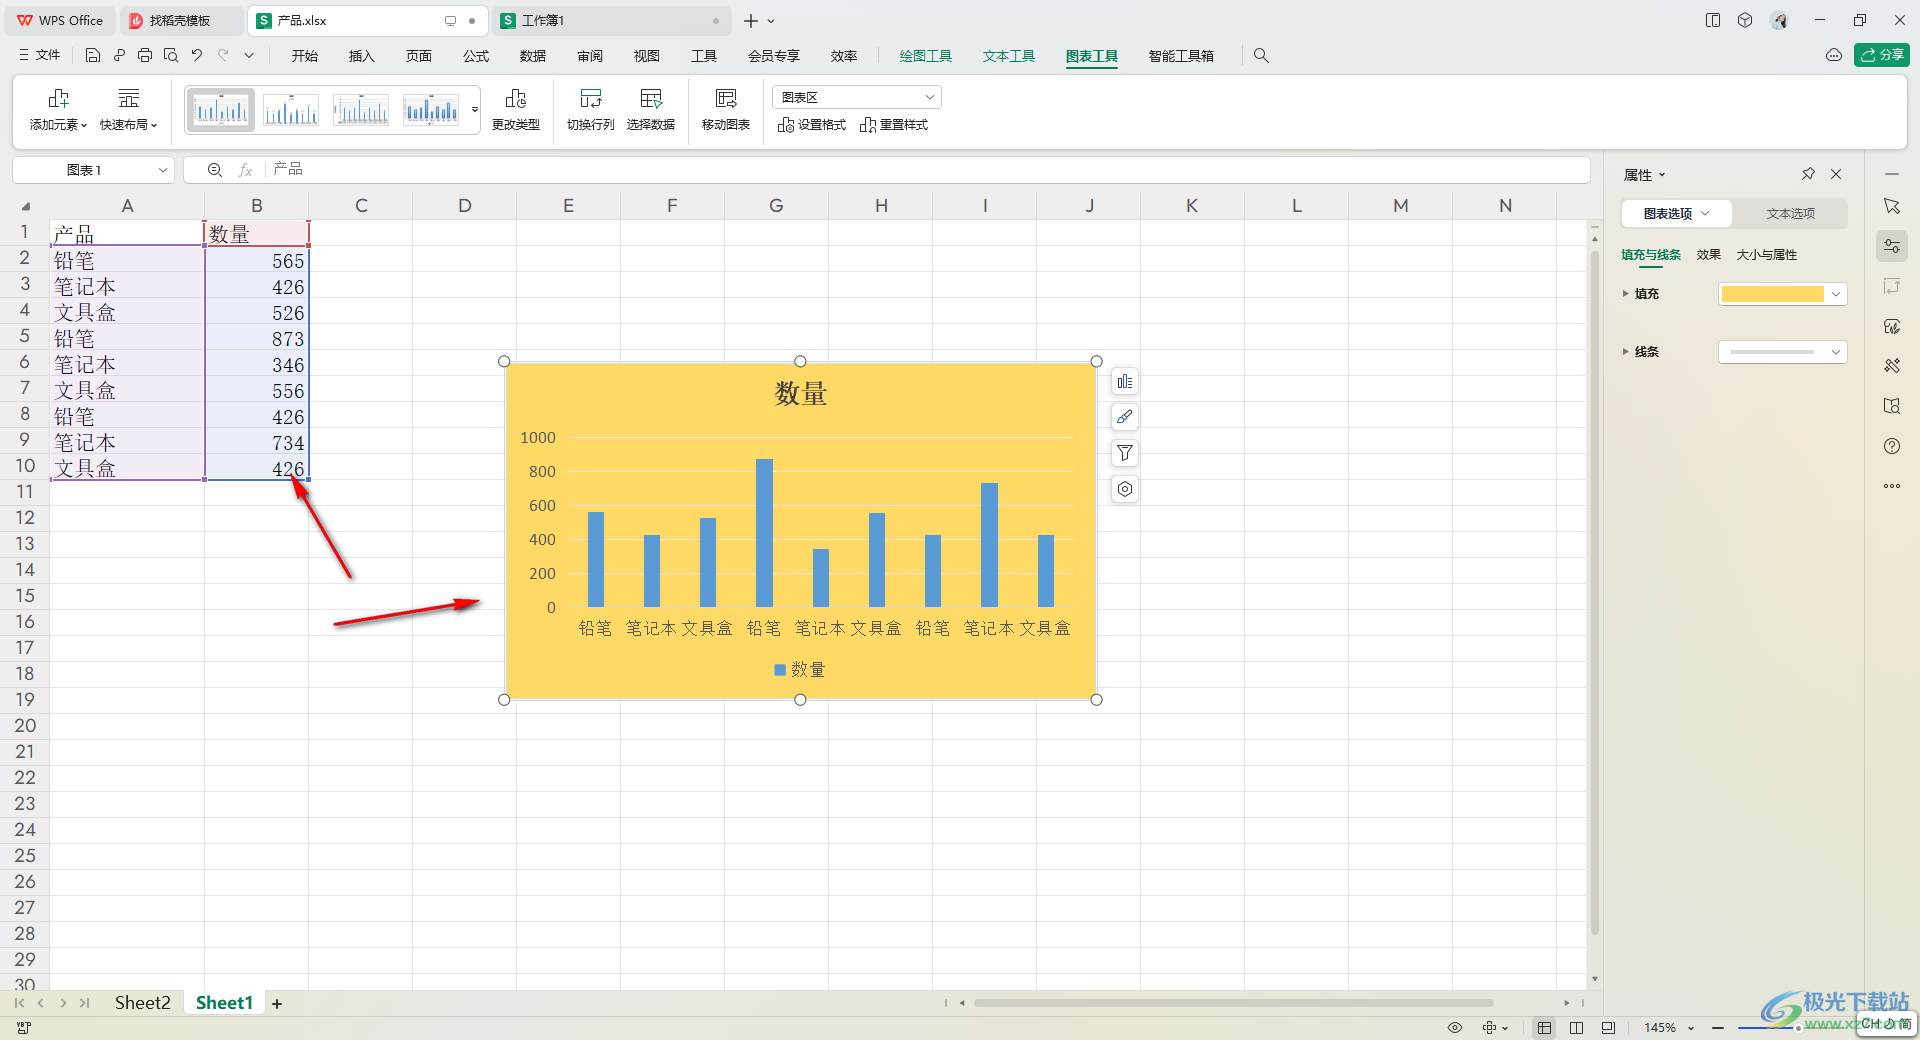Image resolution: width=1920 pixels, height=1040 pixels.
Task: Open chart filter funnel button
Action: 1125,453
